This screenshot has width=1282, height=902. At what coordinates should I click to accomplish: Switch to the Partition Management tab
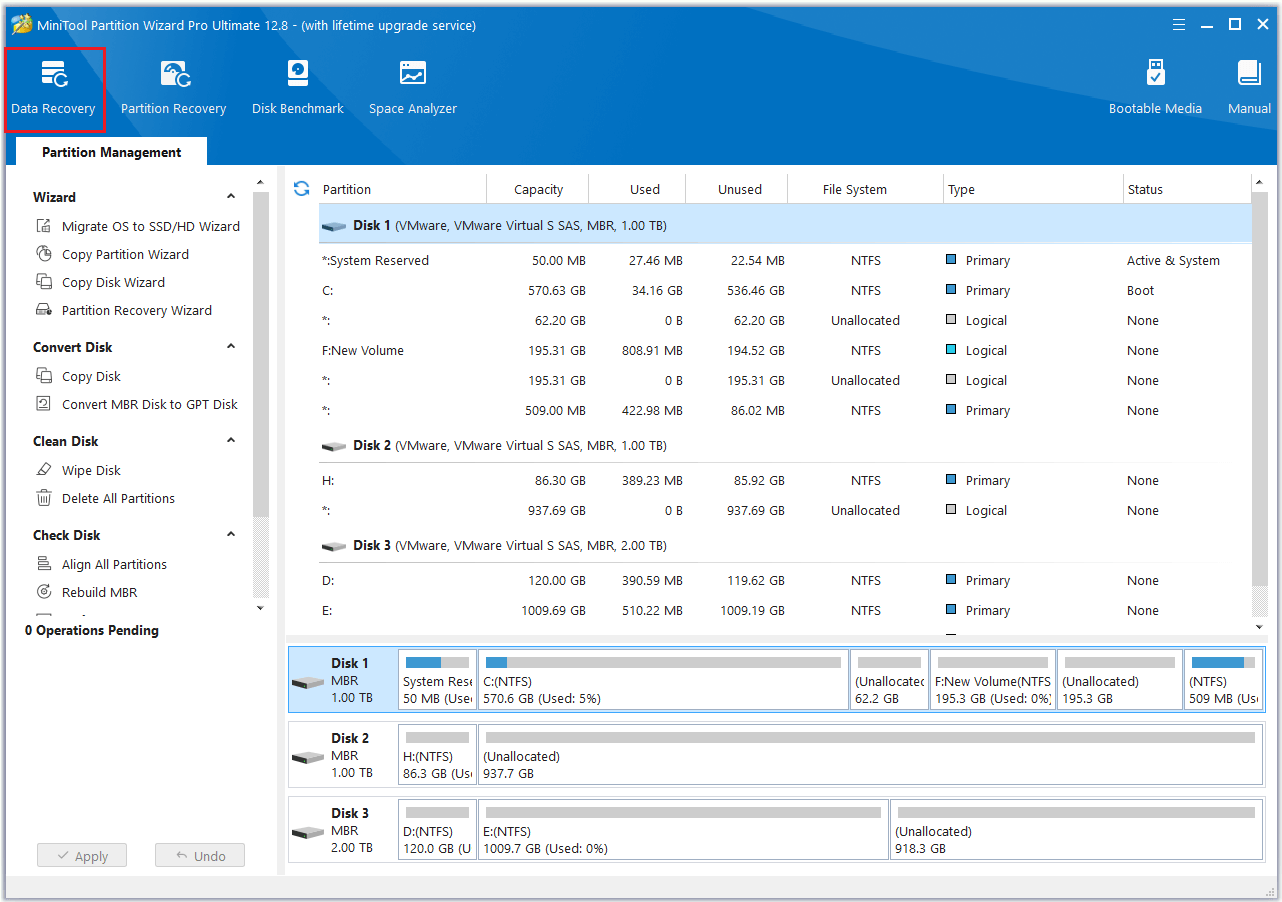click(112, 152)
